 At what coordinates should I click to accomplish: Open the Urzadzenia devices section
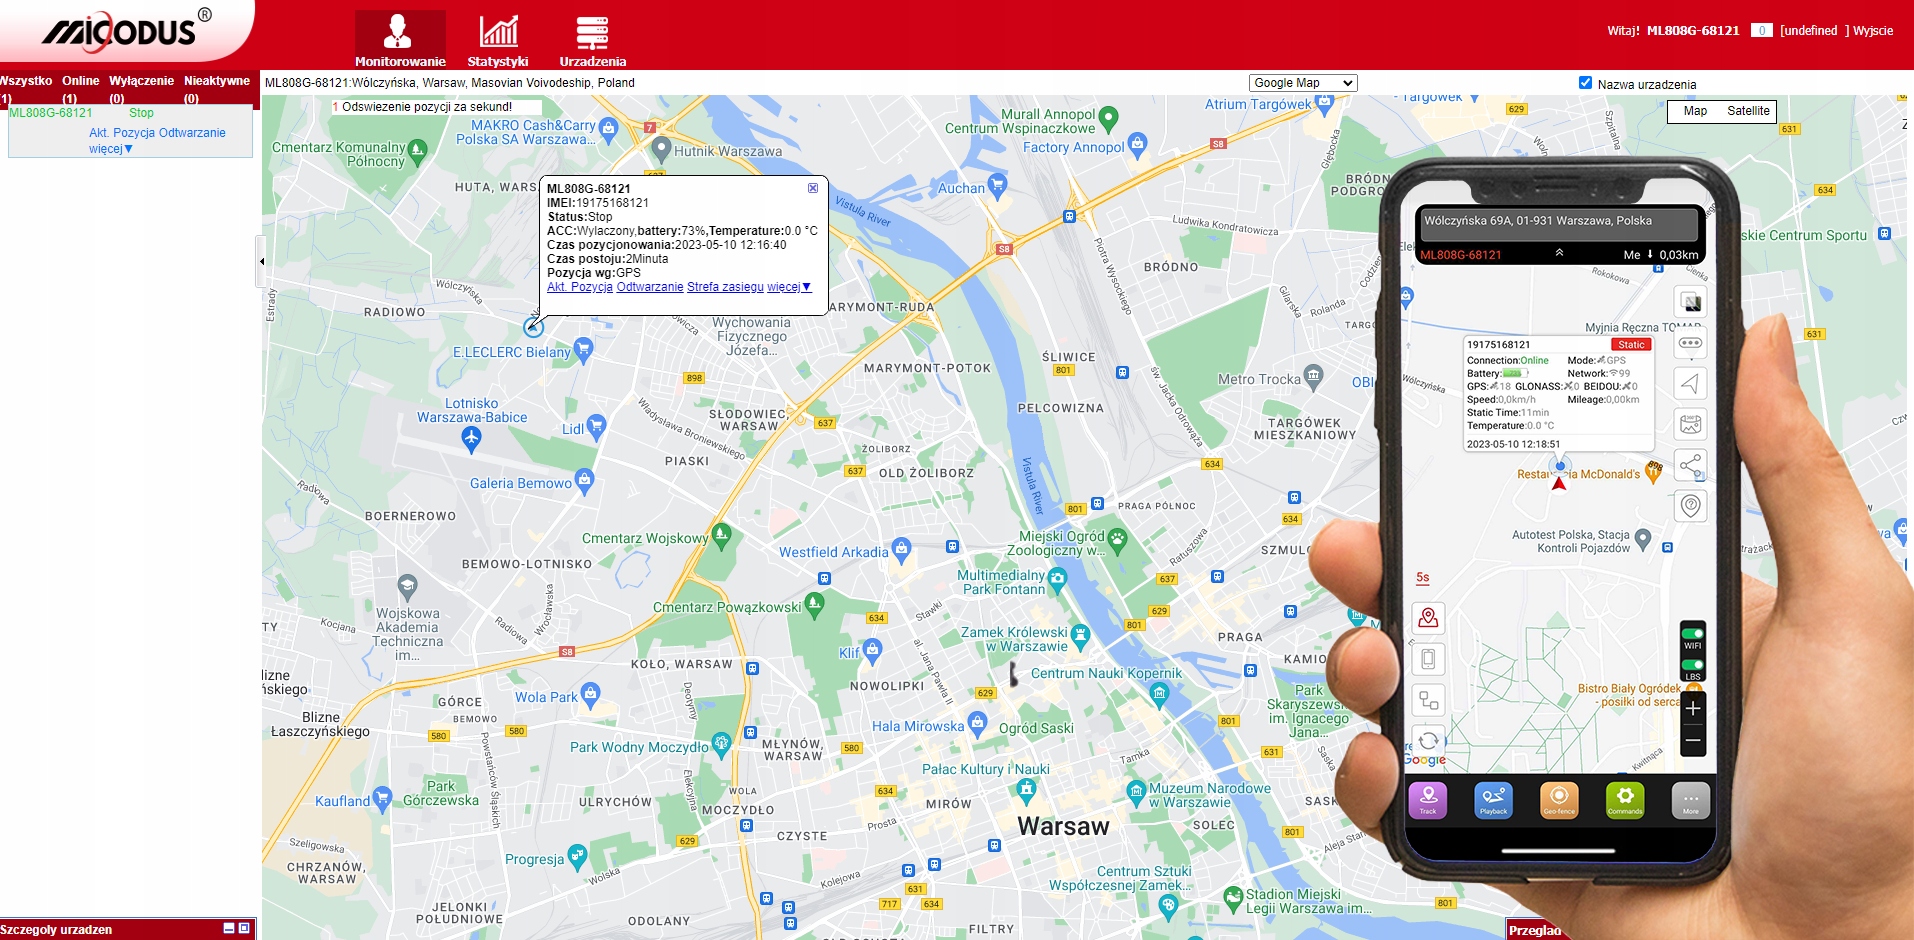click(592, 40)
